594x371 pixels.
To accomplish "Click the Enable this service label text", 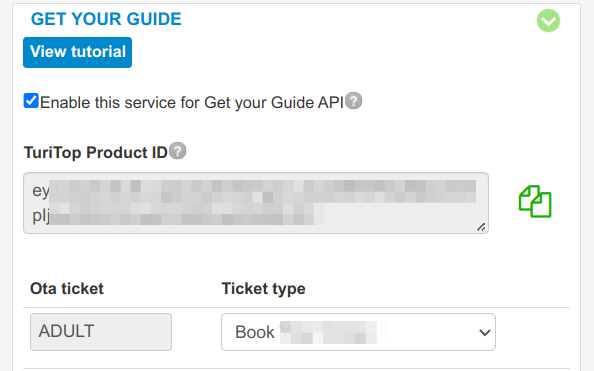I will [192, 103].
